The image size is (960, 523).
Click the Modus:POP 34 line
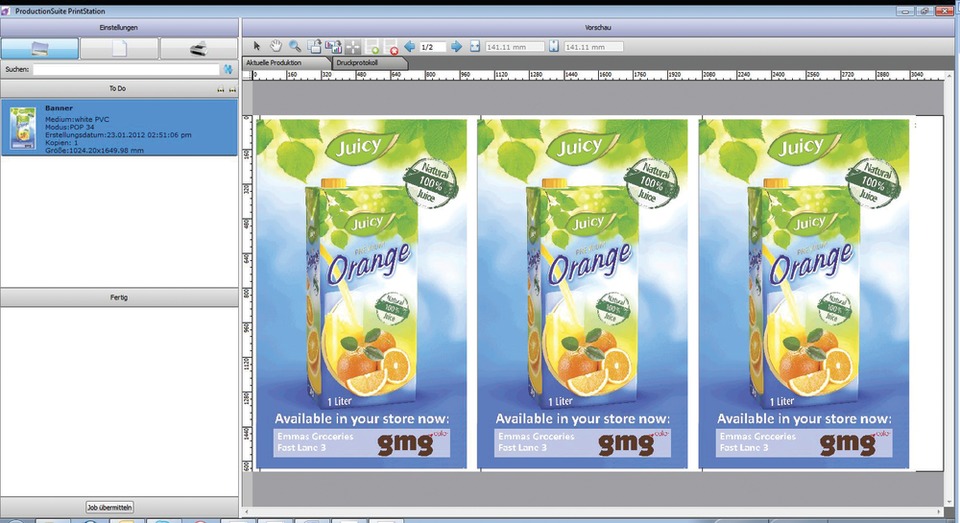click(69, 127)
